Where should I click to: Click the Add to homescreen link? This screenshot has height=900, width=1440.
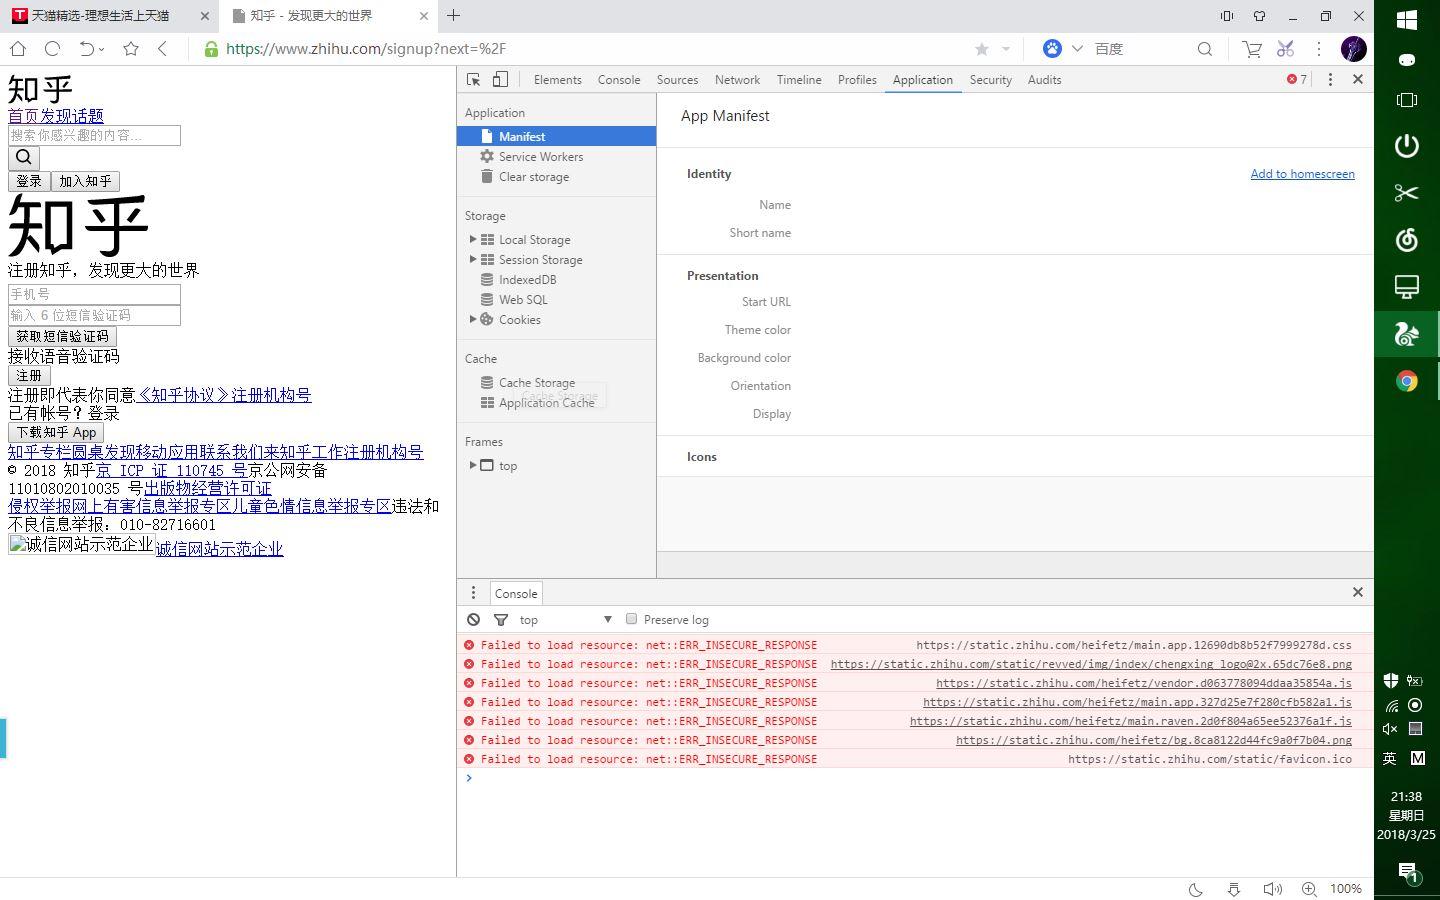[x=1302, y=174]
